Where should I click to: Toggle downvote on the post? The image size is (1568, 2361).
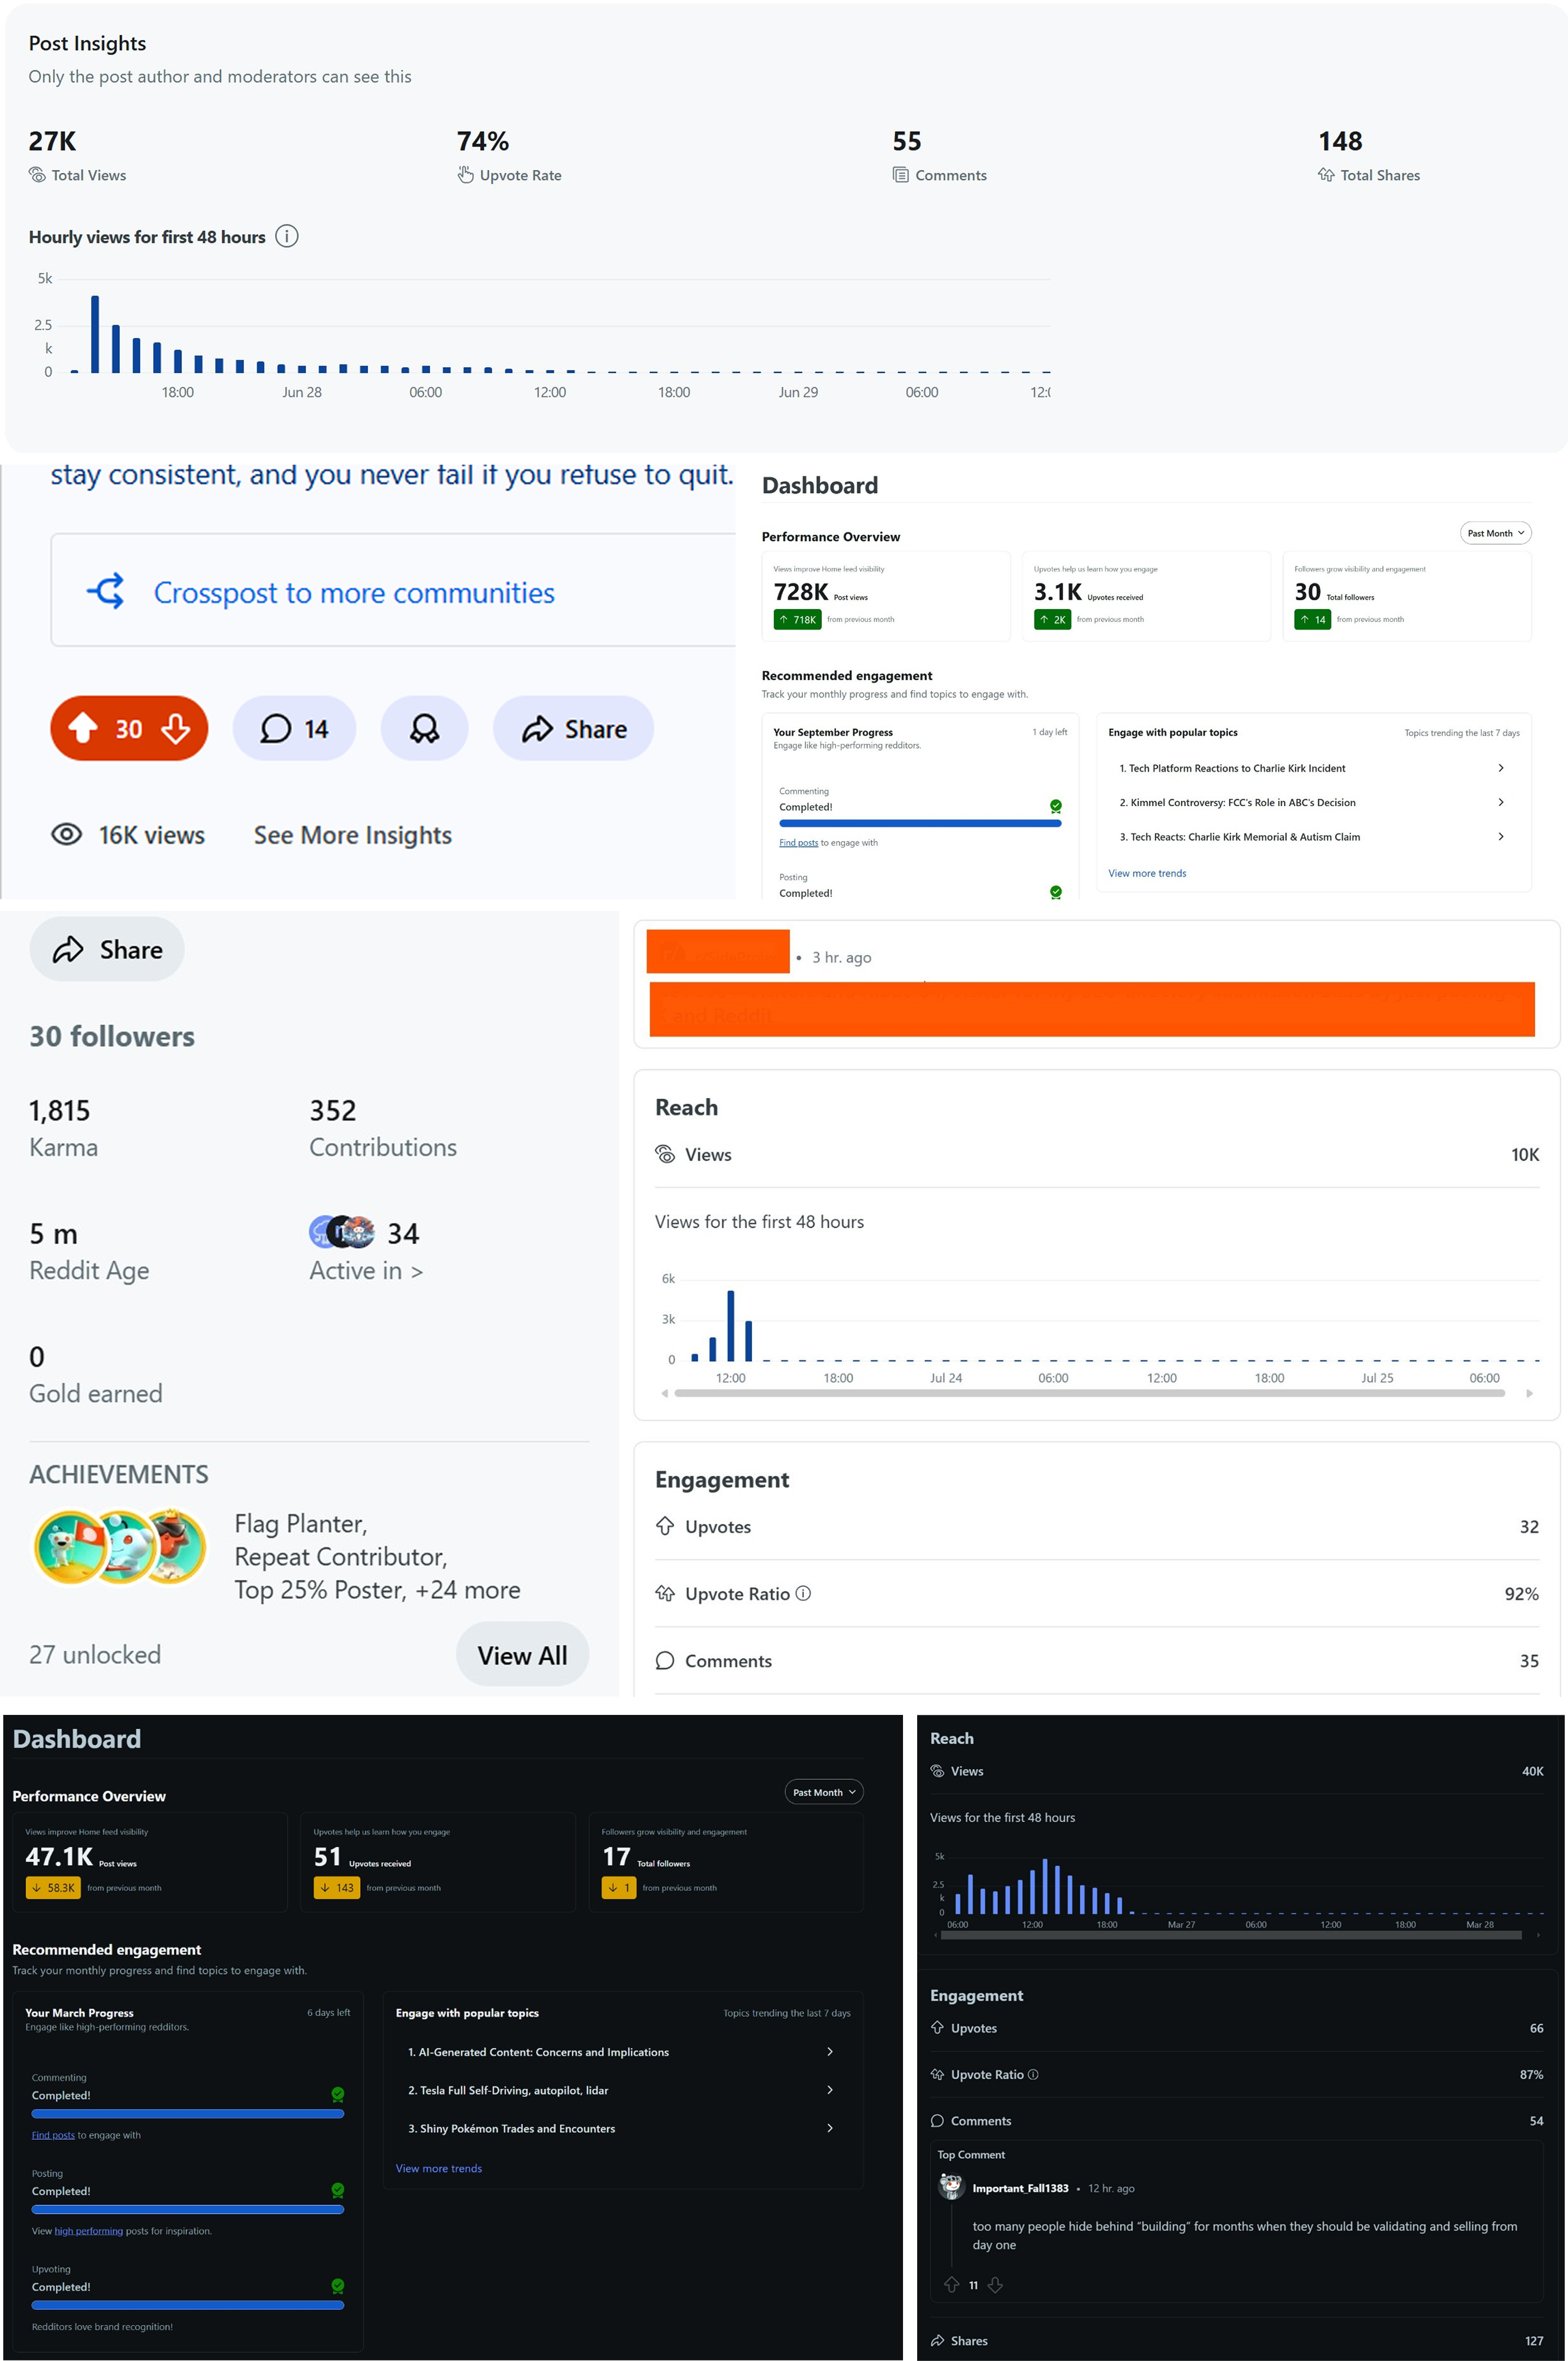tap(176, 728)
